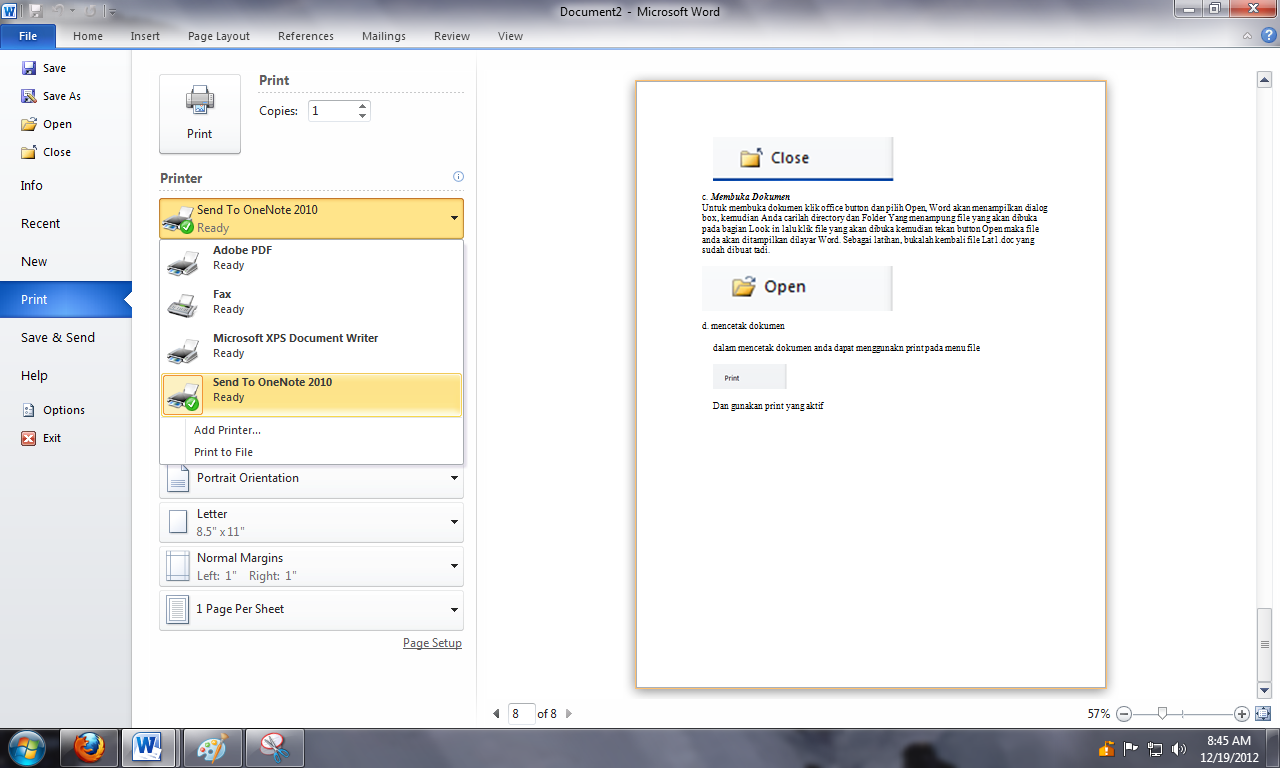
Task: Open the Page Layout tab
Action: 219,36
